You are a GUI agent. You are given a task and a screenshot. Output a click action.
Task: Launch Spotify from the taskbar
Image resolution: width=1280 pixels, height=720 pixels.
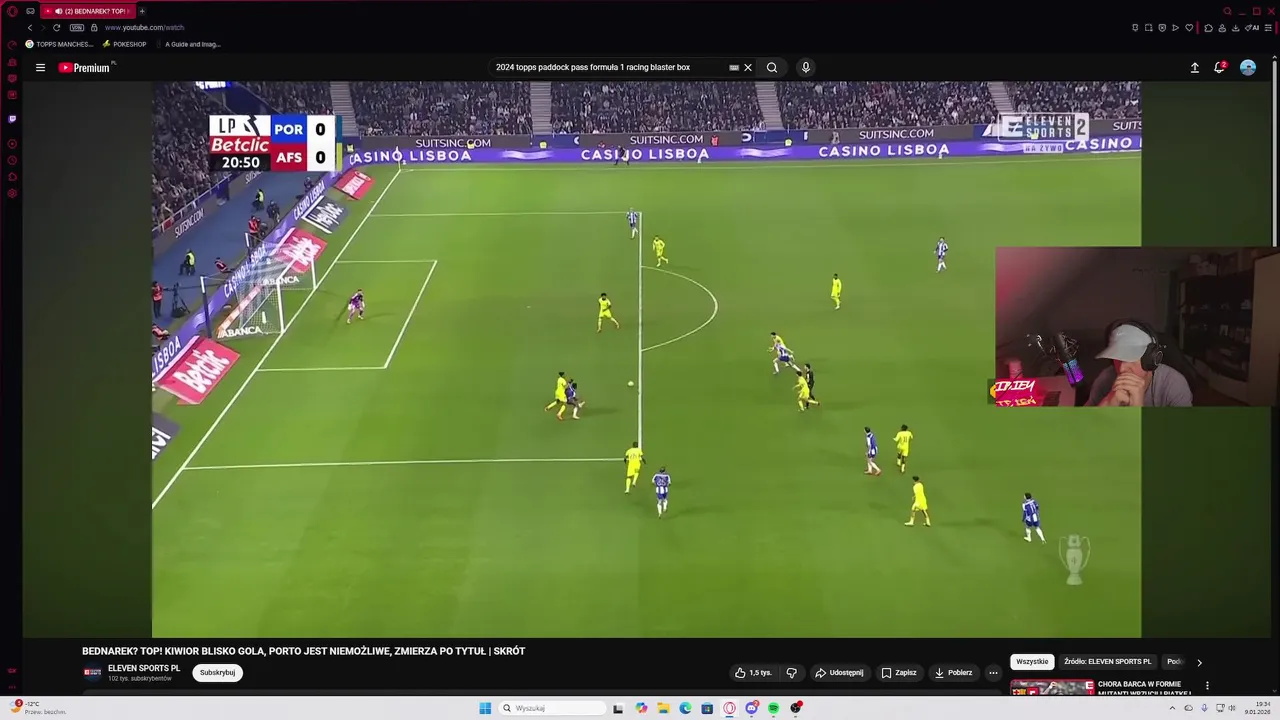[773, 708]
